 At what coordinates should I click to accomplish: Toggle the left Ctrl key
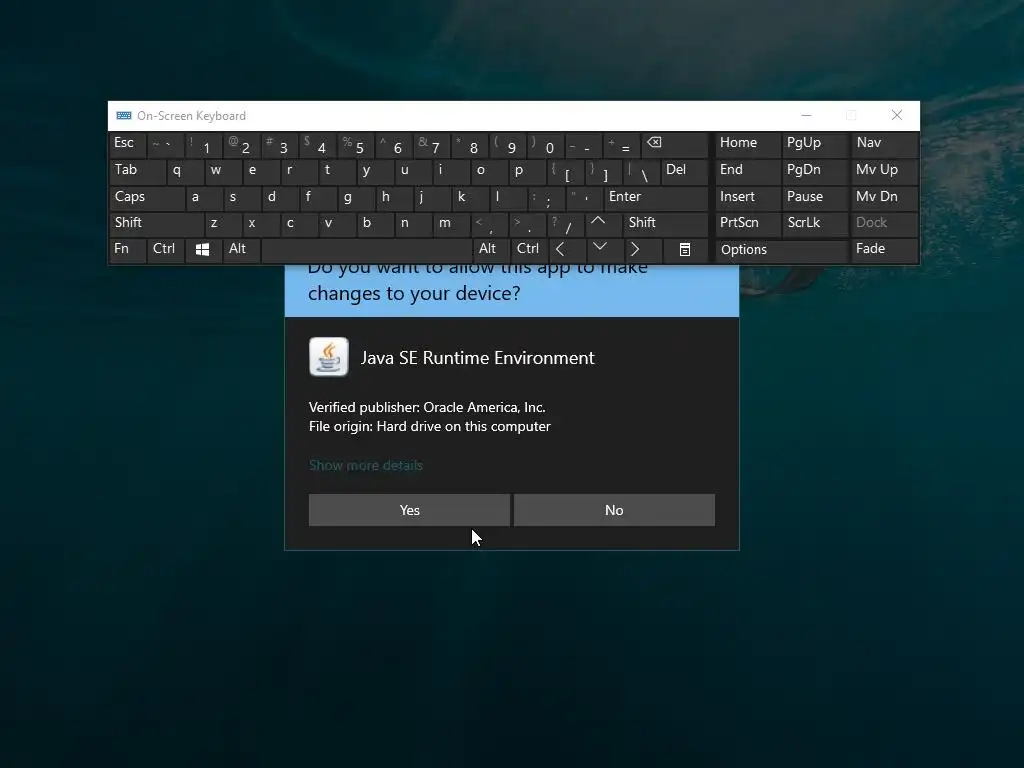[x=166, y=249]
